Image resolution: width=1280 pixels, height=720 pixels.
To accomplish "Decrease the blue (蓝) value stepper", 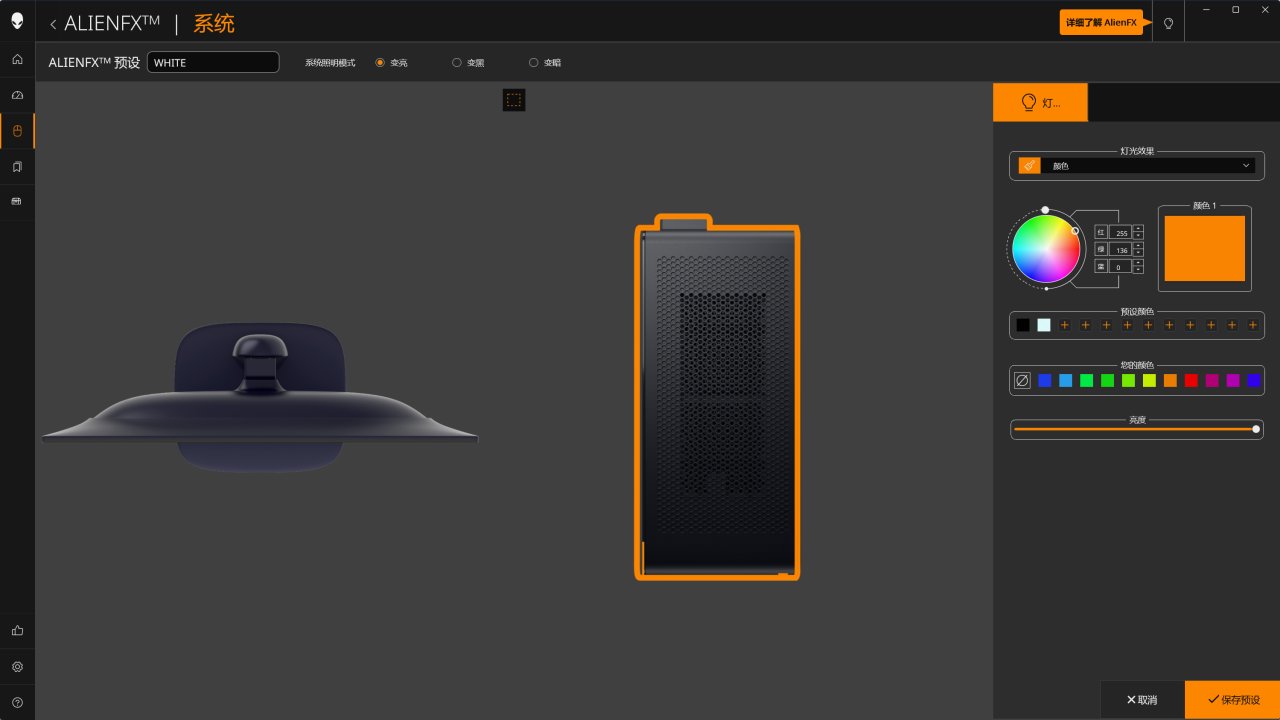I will [x=1138, y=270].
